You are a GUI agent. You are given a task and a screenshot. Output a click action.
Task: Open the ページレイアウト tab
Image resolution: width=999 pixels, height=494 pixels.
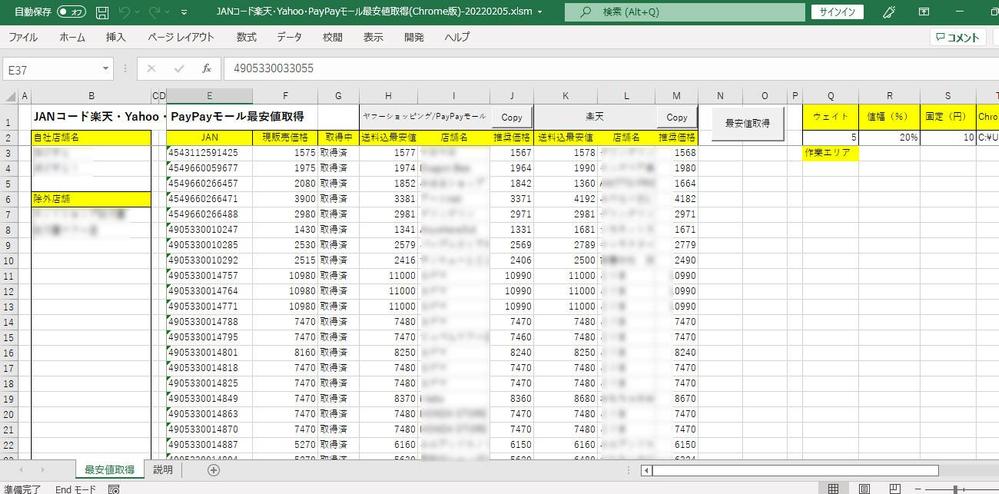181,37
